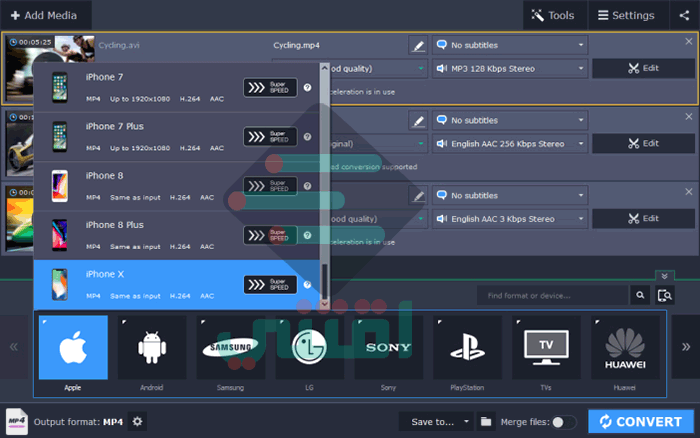Click the MP4 output format file icon

click(17, 421)
